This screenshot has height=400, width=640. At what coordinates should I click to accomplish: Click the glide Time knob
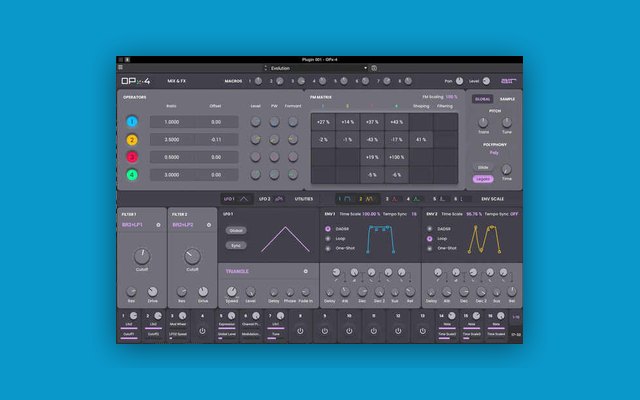click(x=507, y=169)
